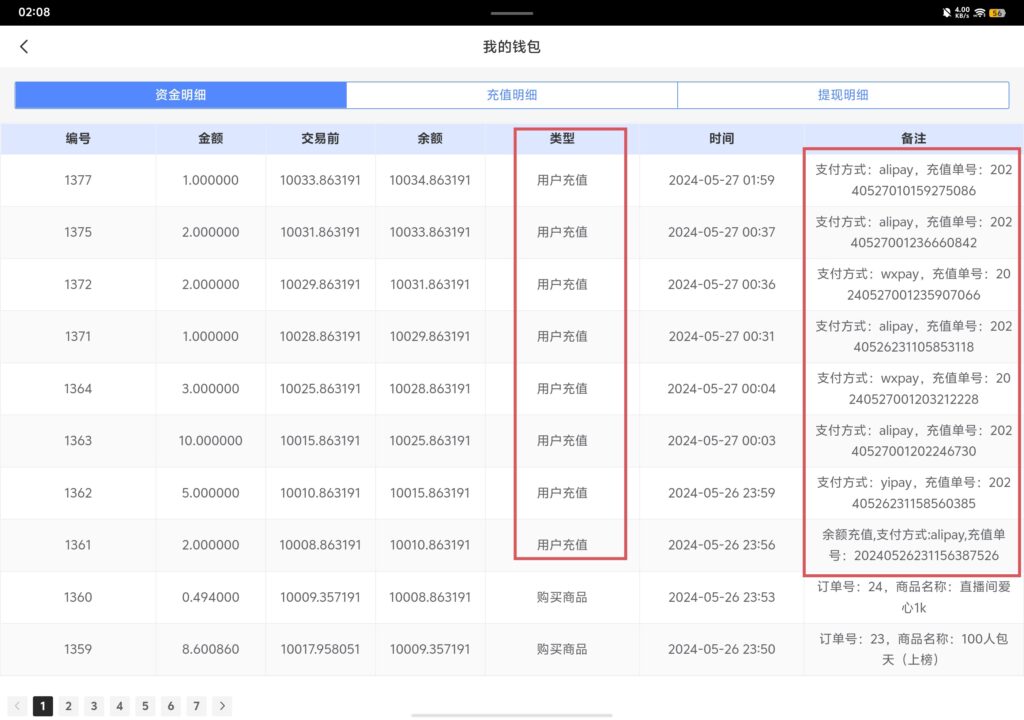The height and width of the screenshot is (720, 1024).
Task: Click the network speed indicator 4.00 KB/s
Action: tap(960, 12)
